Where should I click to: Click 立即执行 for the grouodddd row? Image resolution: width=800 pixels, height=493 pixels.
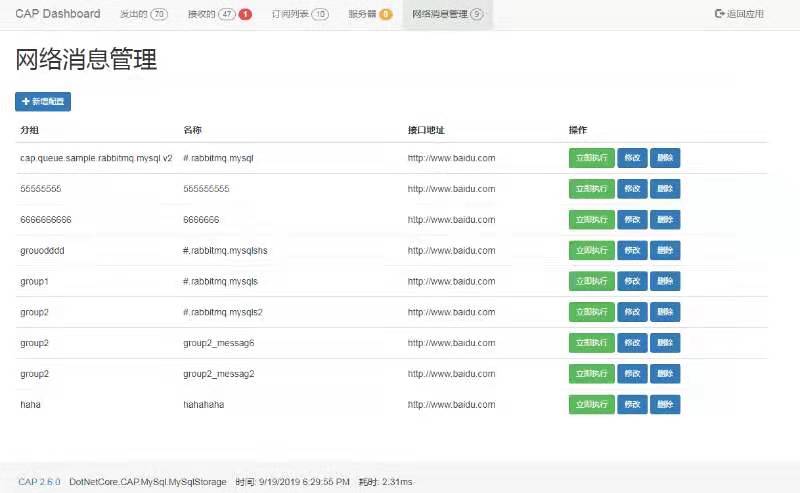click(591, 251)
